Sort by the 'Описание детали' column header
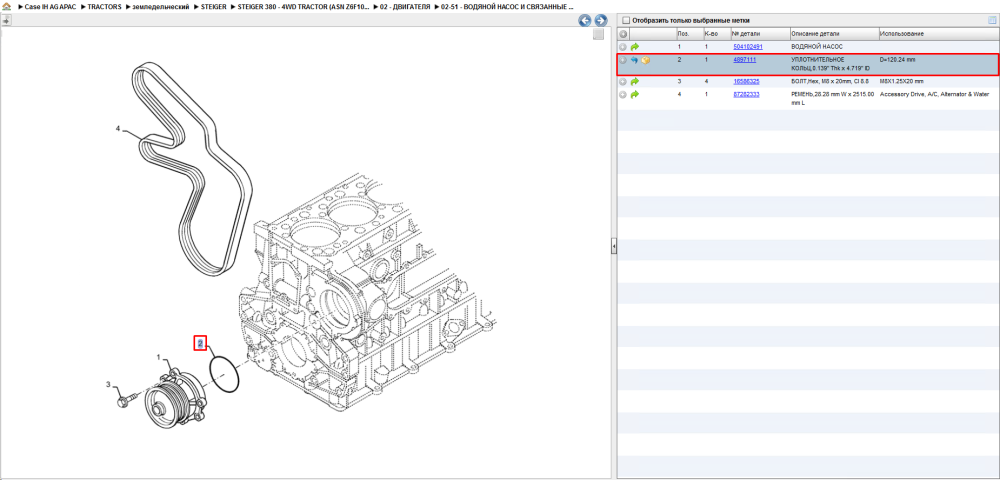The height and width of the screenshot is (480, 1000). click(x=833, y=34)
